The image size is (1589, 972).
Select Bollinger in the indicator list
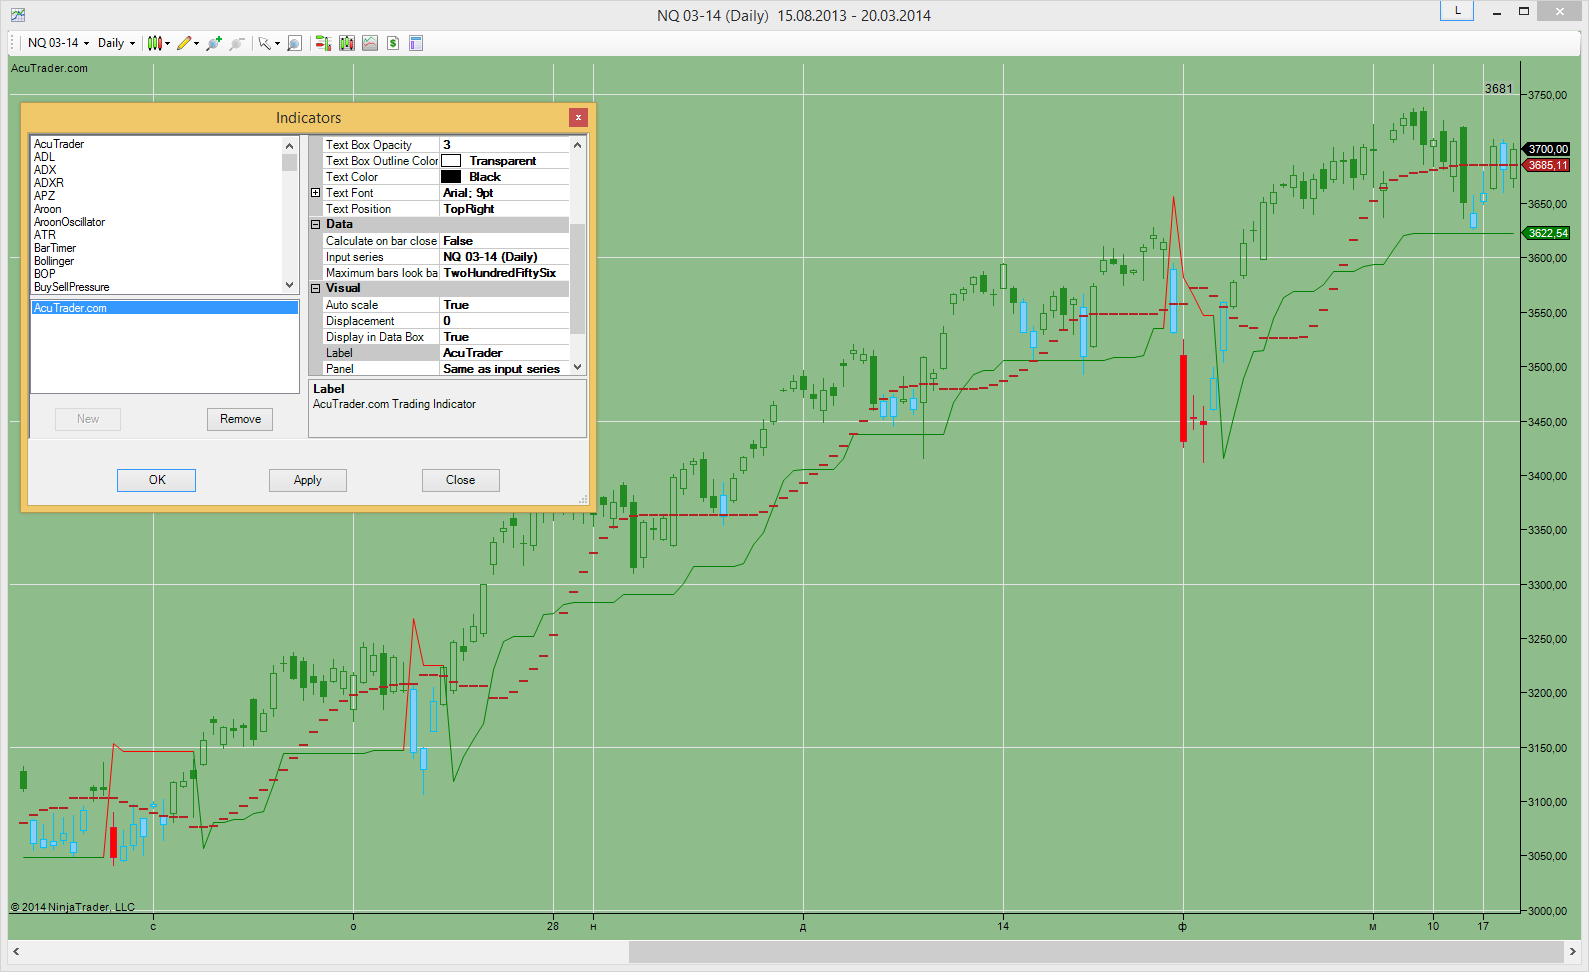coord(54,261)
